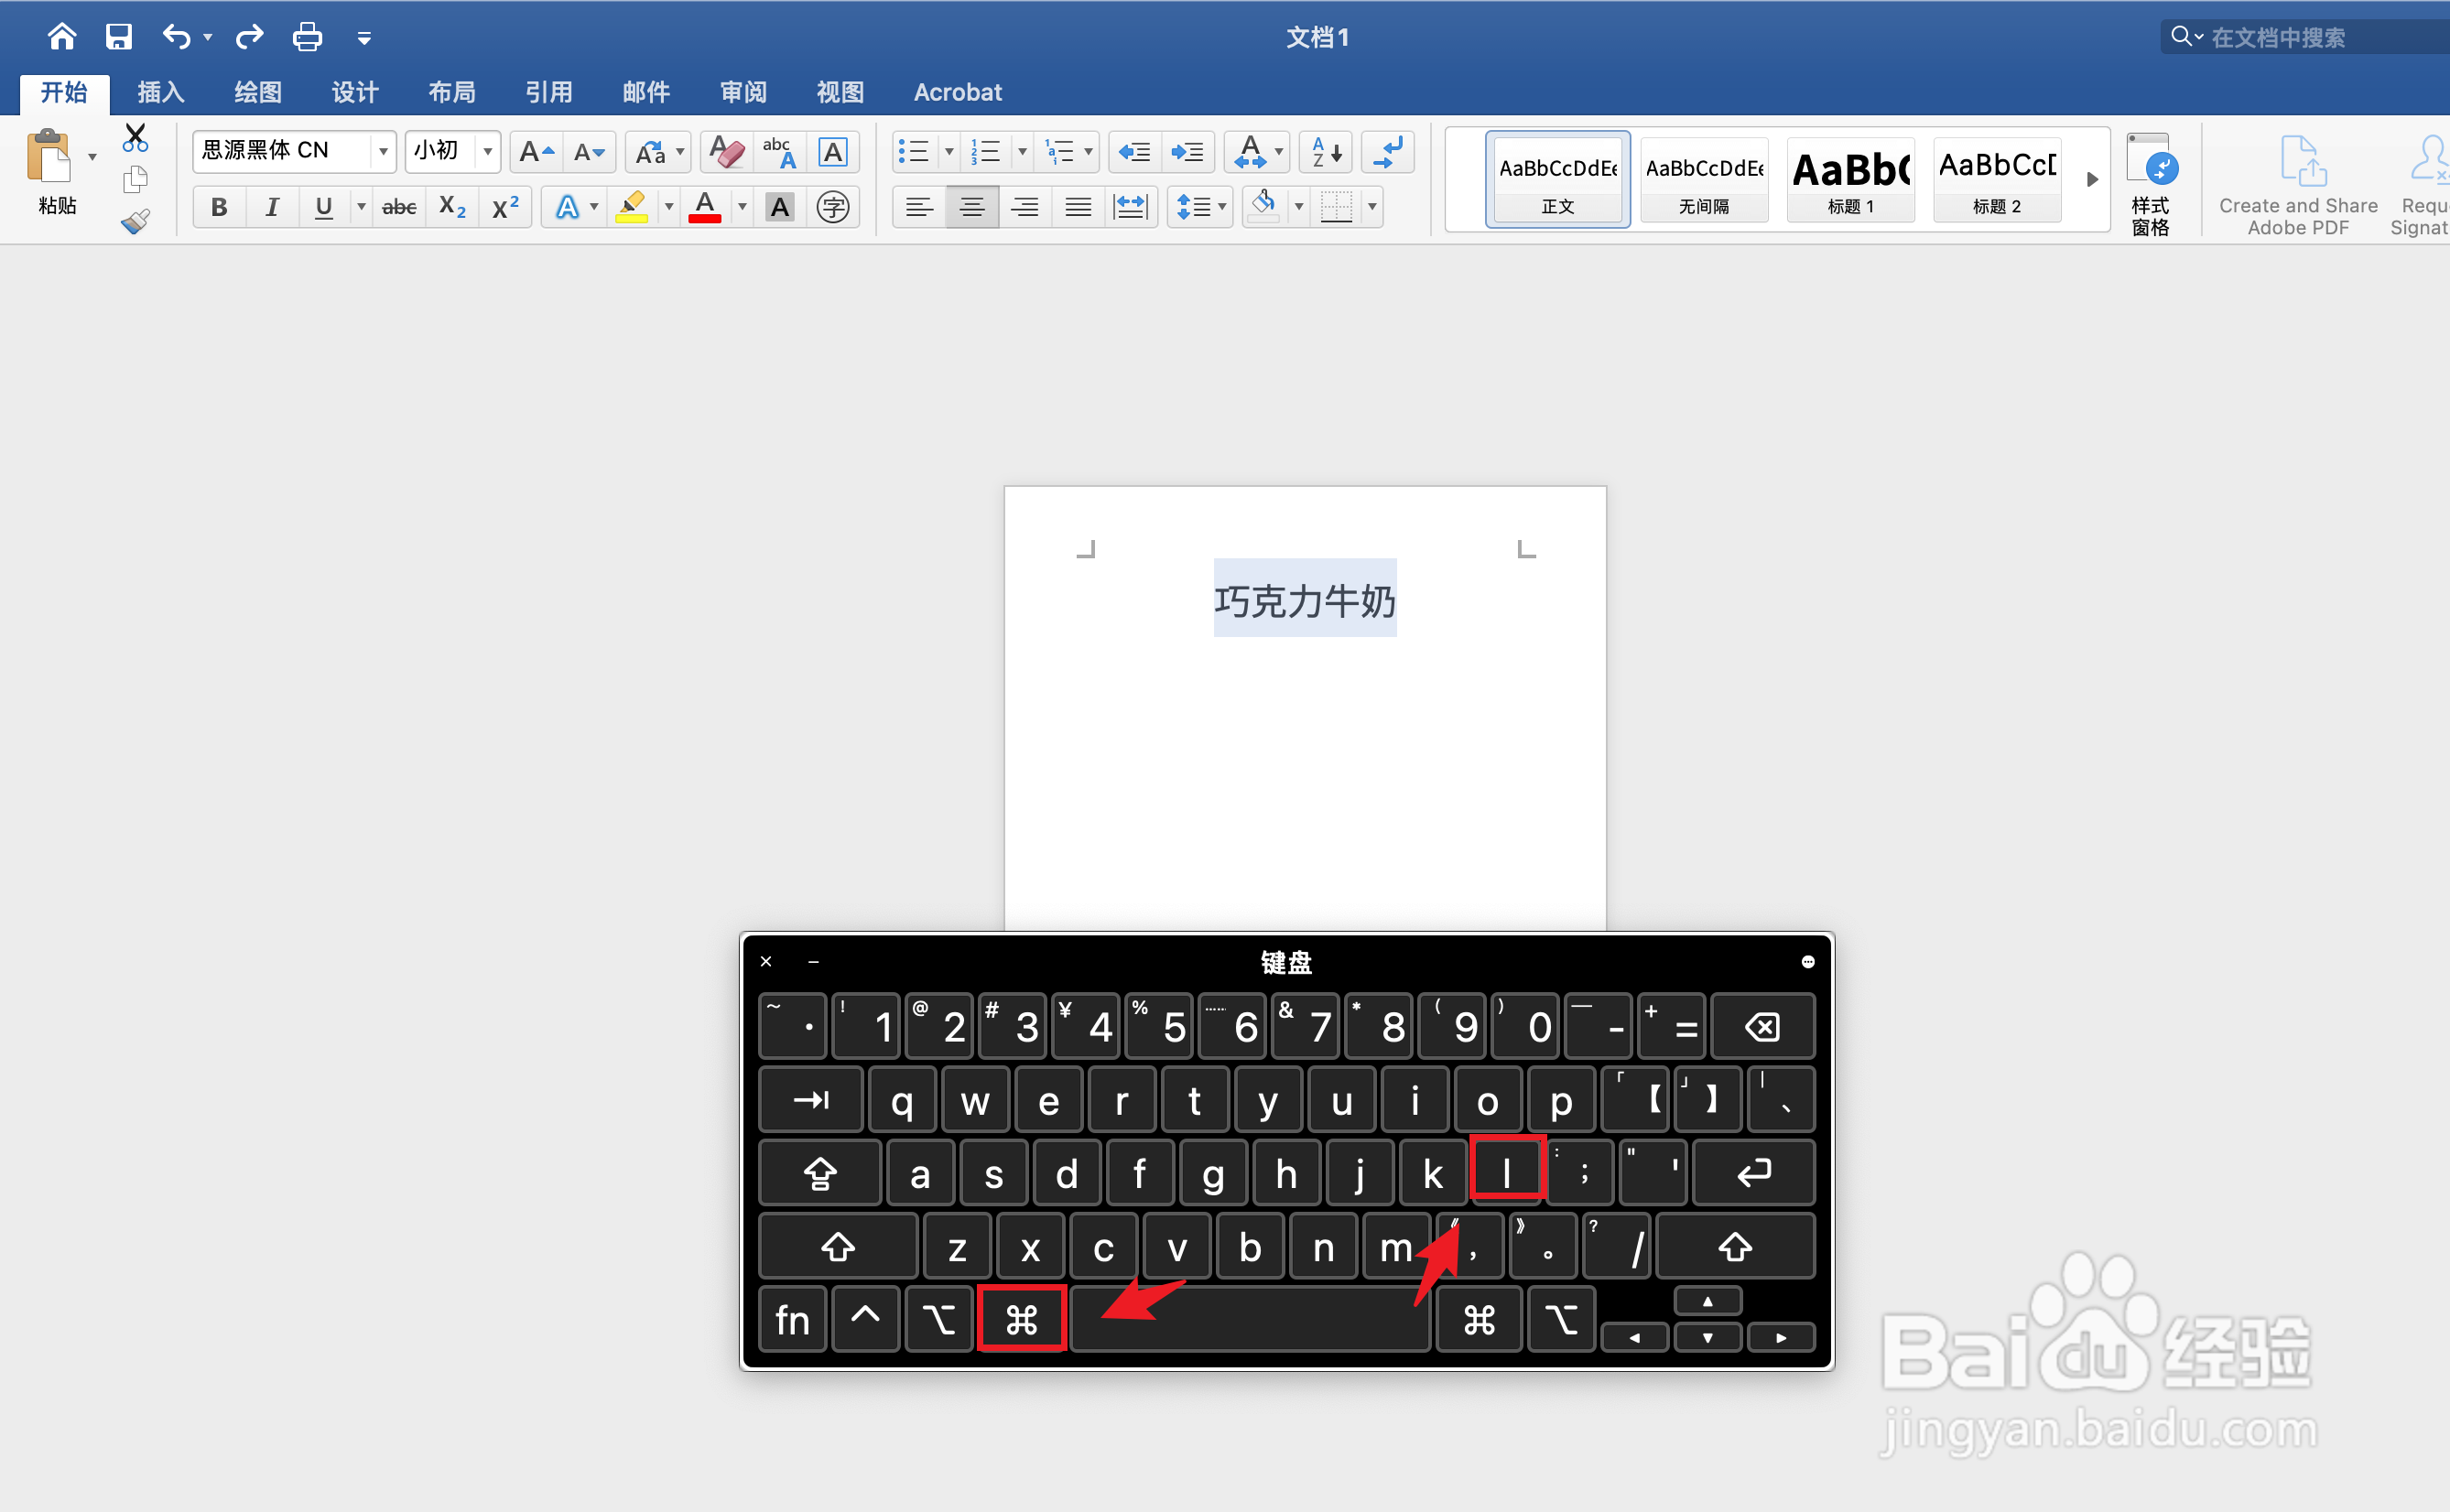Undo the last action

pyautogui.click(x=176, y=37)
